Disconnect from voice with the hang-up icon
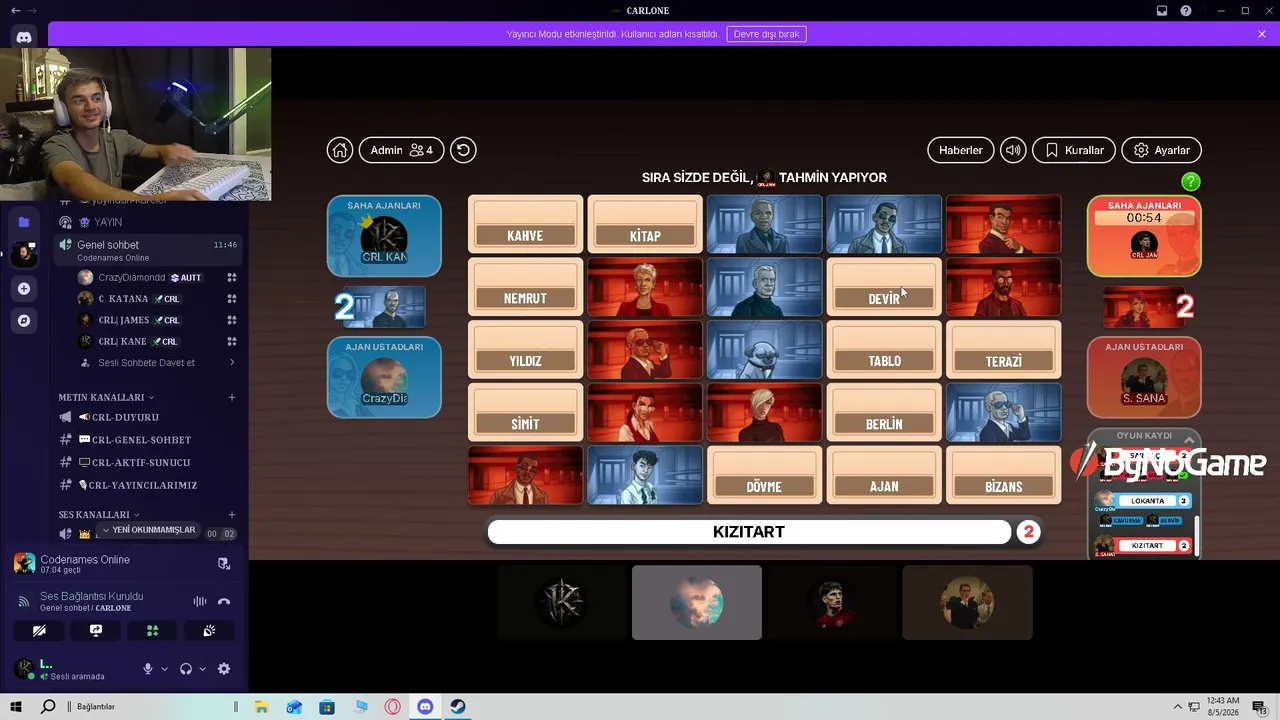The width and height of the screenshot is (1280, 720). [x=224, y=601]
